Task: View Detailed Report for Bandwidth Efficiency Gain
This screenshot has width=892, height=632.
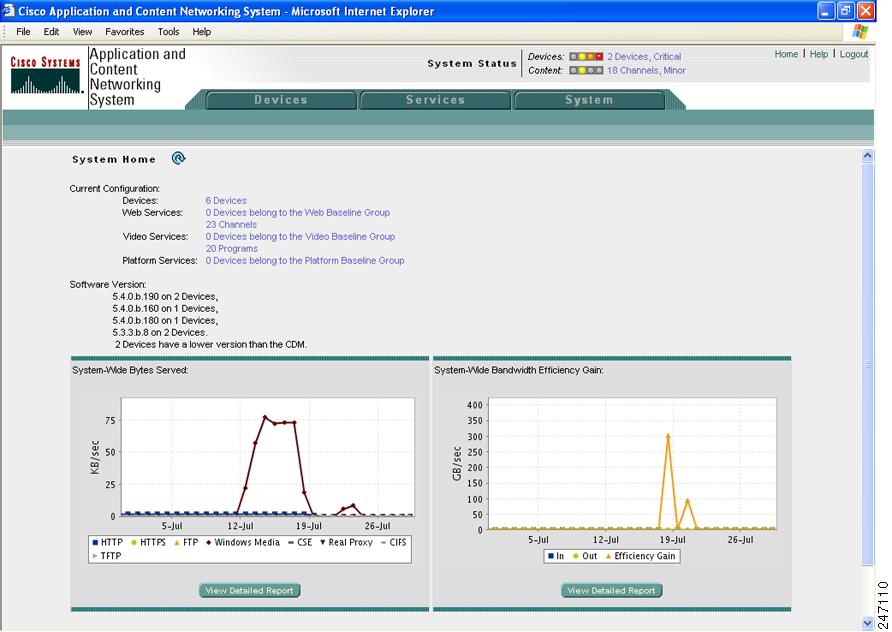Action: (x=611, y=590)
